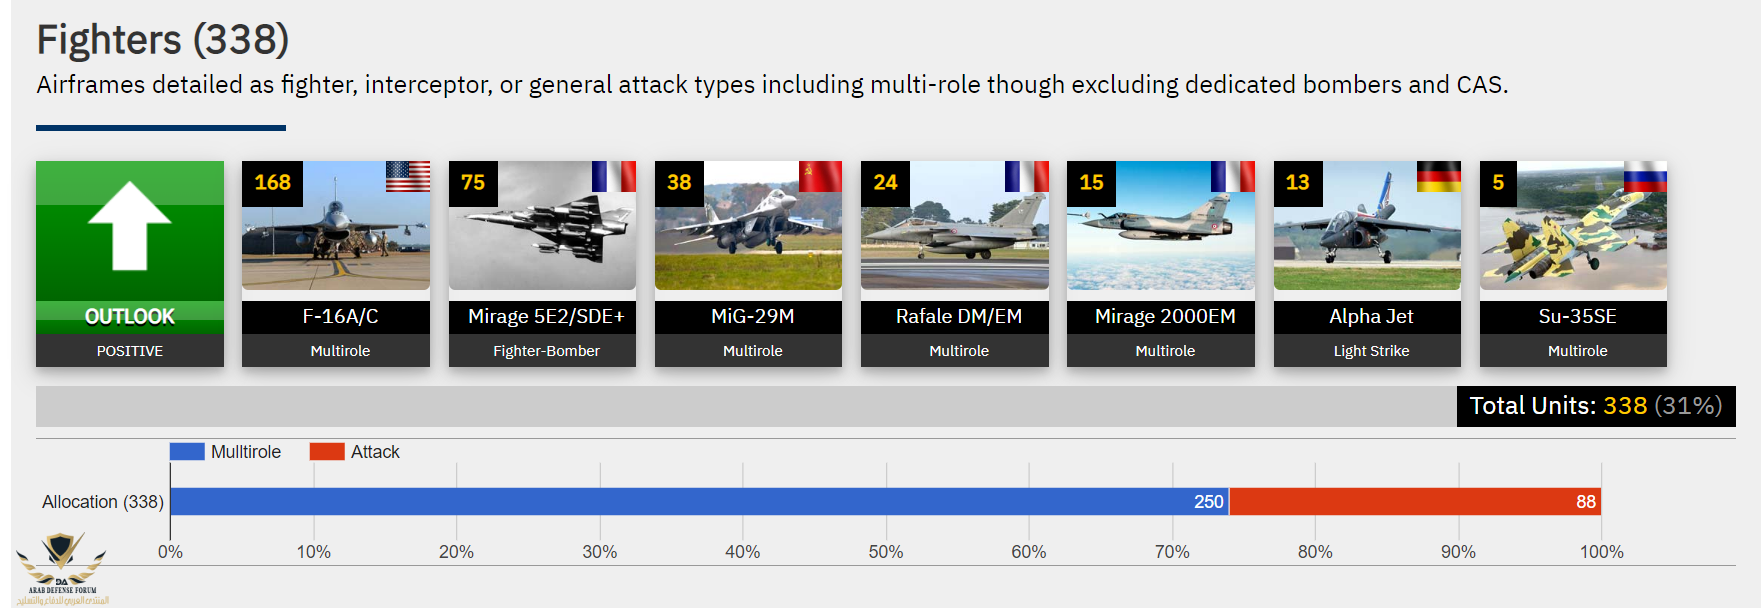Click the 75 count badge on Mirage 5E2/SDE+
The height and width of the screenshot is (608, 1762).
473,183
